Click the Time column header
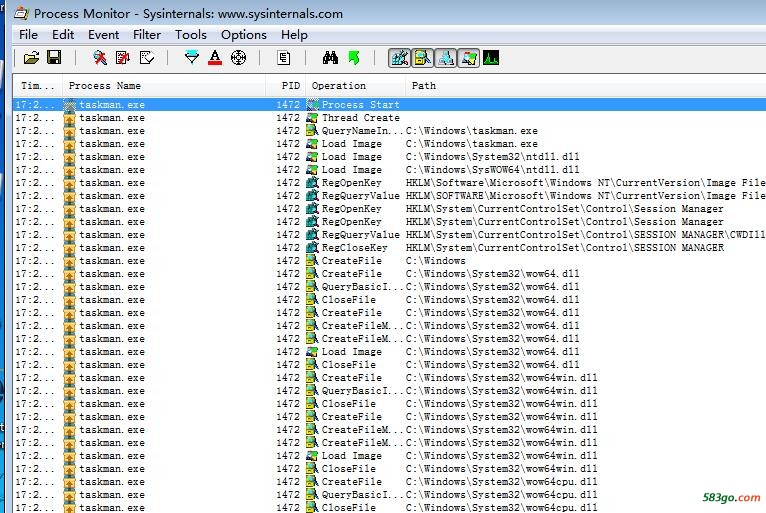 (x=38, y=86)
